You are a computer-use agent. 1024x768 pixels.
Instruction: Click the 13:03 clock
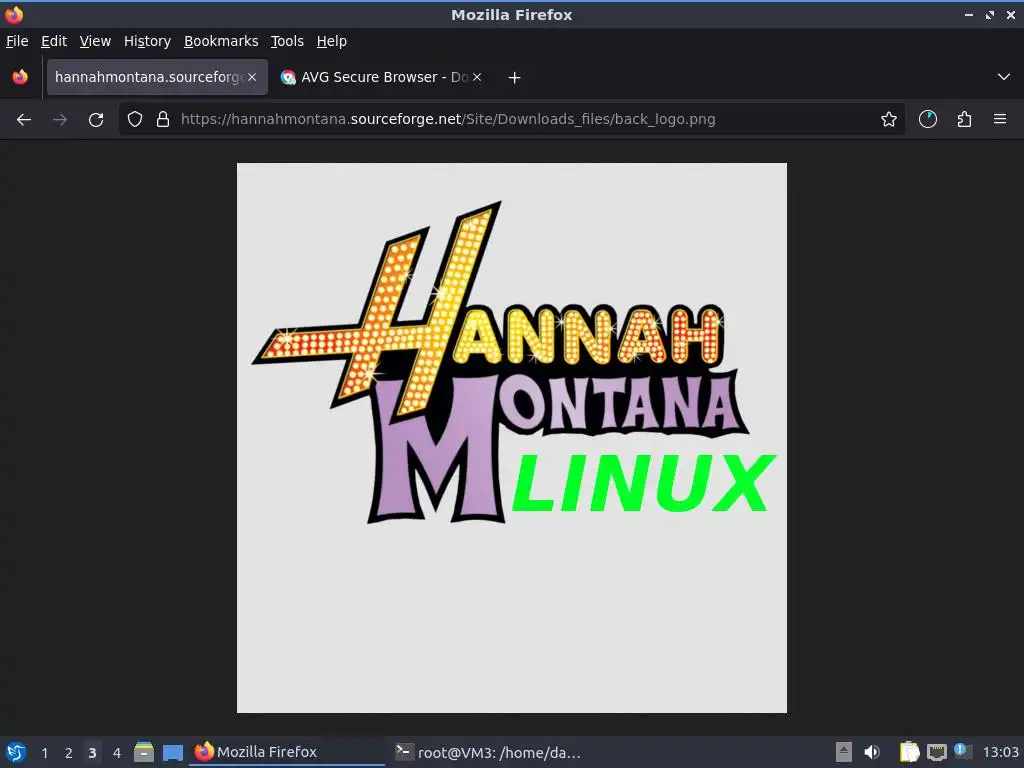(x=1000, y=752)
